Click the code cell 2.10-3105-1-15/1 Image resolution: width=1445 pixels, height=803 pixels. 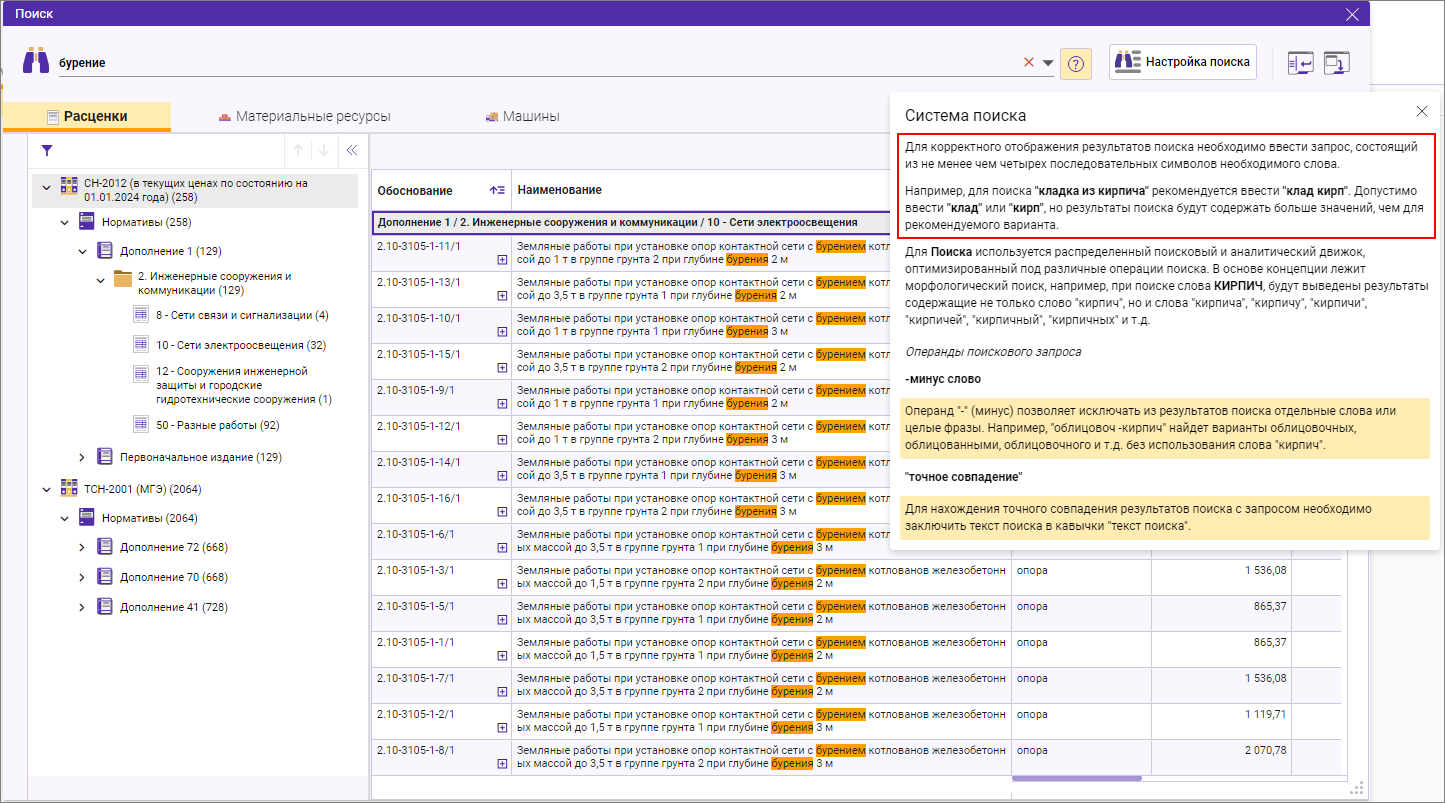pyautogui.click(x=418, y=353)
